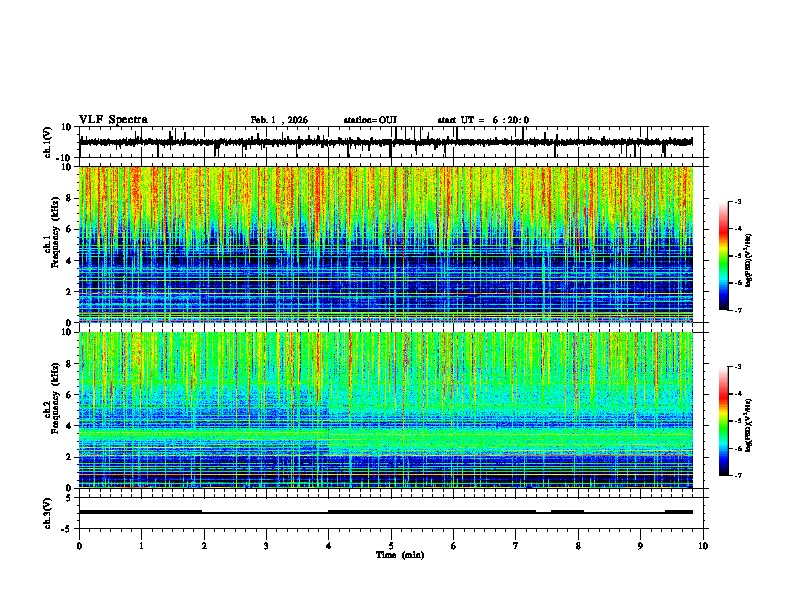Click the "4" kHz tick of ch.2 spectrogram
Viewport: 792px width, 612px height.
[x=70, y=426]
